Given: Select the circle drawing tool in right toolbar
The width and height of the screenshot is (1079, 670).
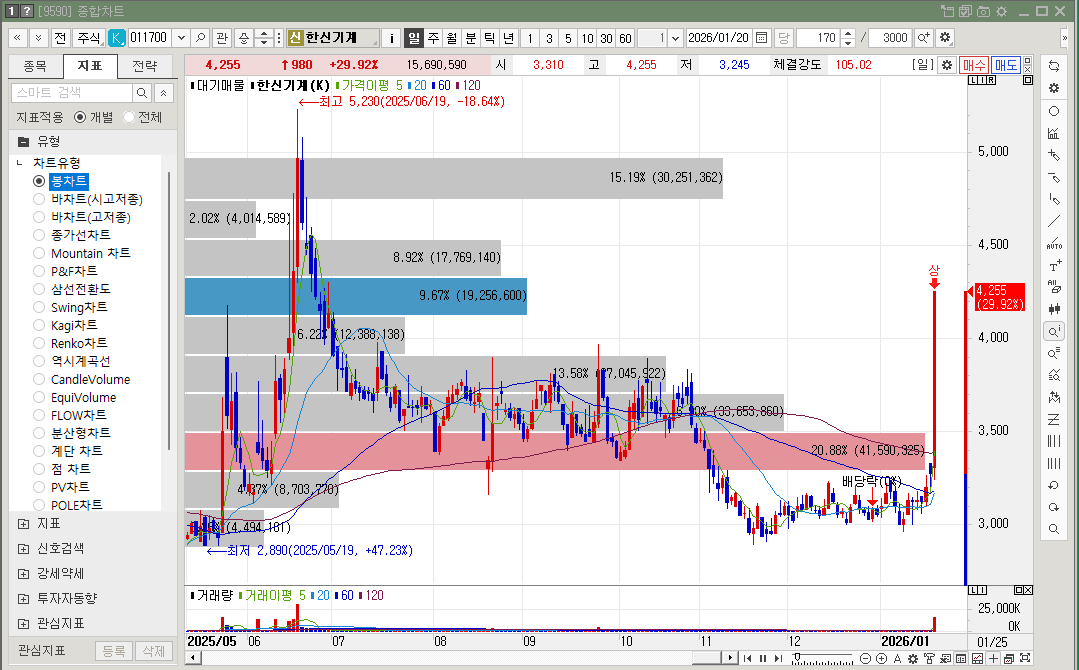Looking at the screenshot, I should [x=1054, y=111].
